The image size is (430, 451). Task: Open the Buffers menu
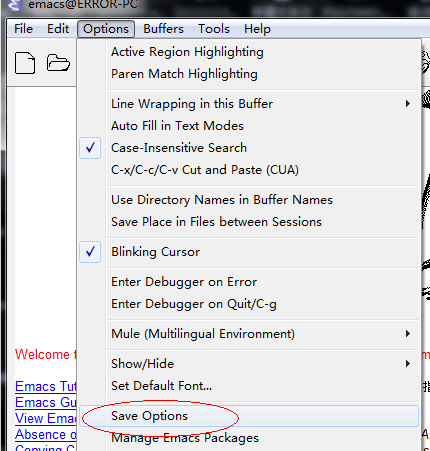(163, 29)
